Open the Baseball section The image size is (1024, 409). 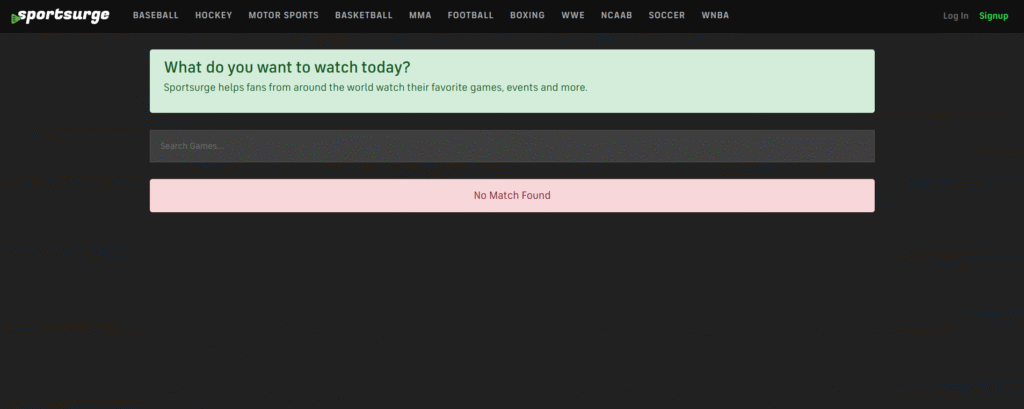155,16
